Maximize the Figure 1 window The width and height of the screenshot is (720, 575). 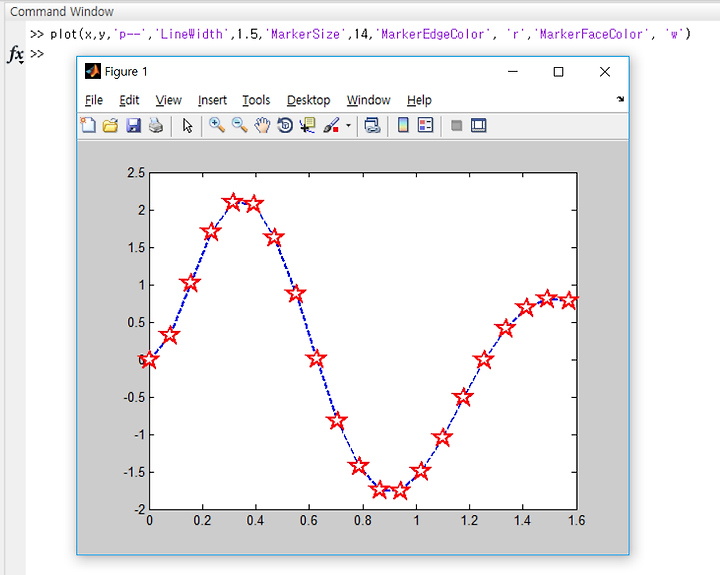click(x=558, y=72)
